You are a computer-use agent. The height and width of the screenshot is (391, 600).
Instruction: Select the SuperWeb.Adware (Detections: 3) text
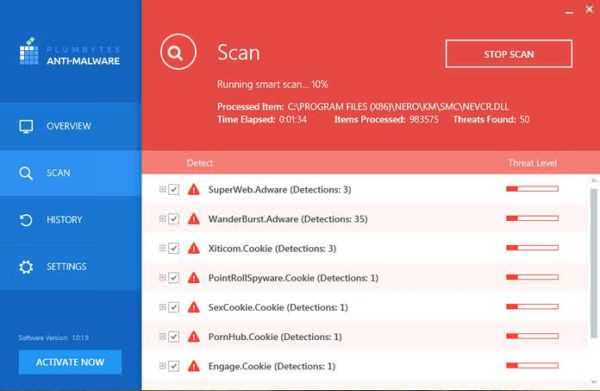click(x=280, y=190)
